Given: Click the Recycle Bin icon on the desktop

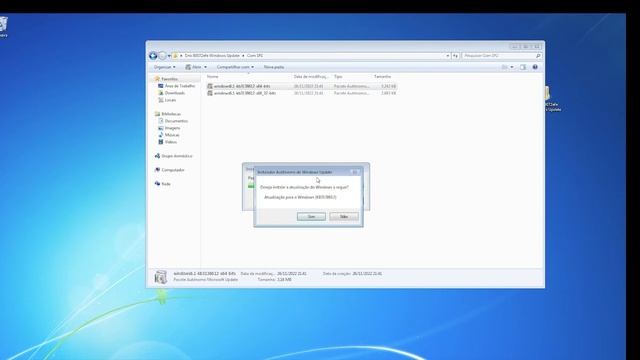Looking at the screenshot, I should [x=3, y=24].
